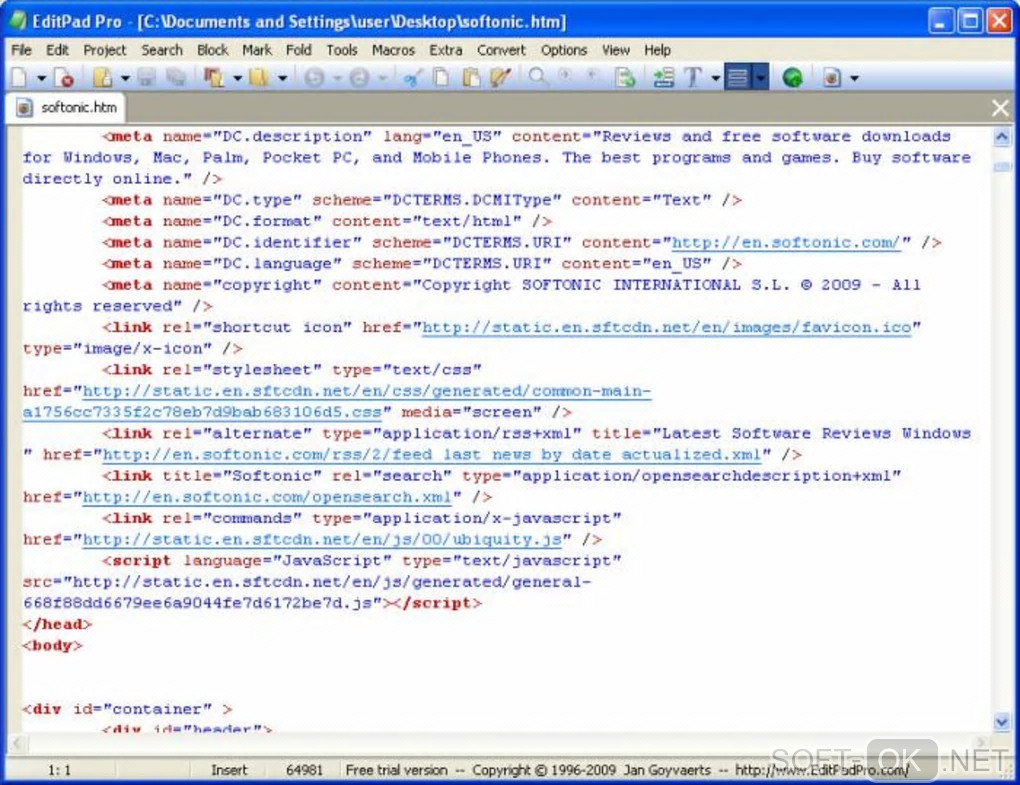
Task: Click the Paste clipboard icon
Action: coord(471,78)
